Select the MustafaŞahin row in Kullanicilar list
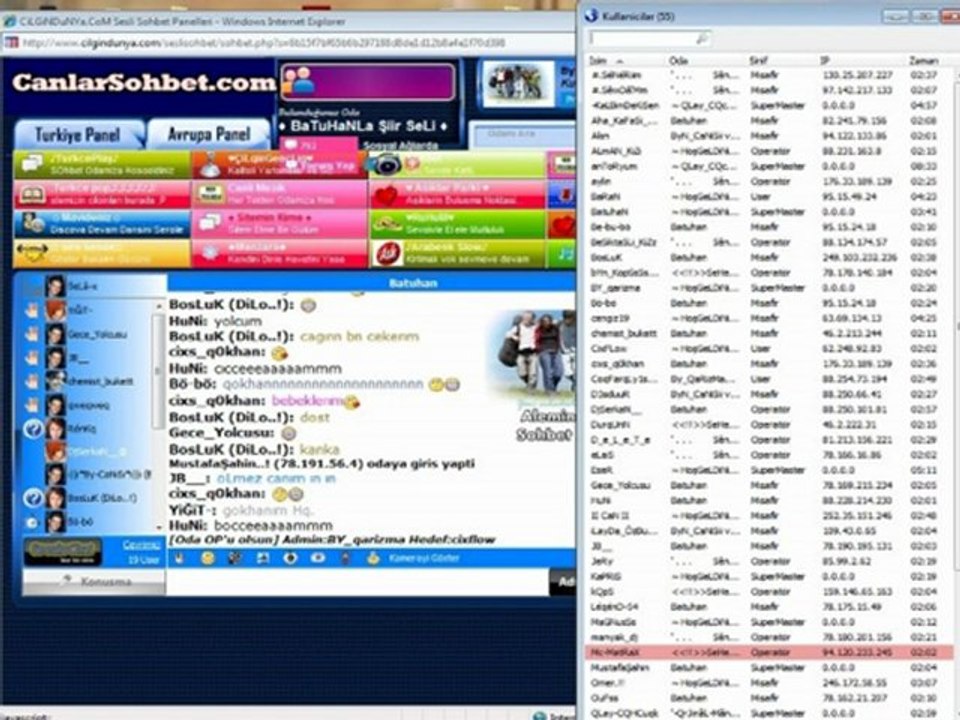This screenshot has height=720, width=960. click(769, 667)
